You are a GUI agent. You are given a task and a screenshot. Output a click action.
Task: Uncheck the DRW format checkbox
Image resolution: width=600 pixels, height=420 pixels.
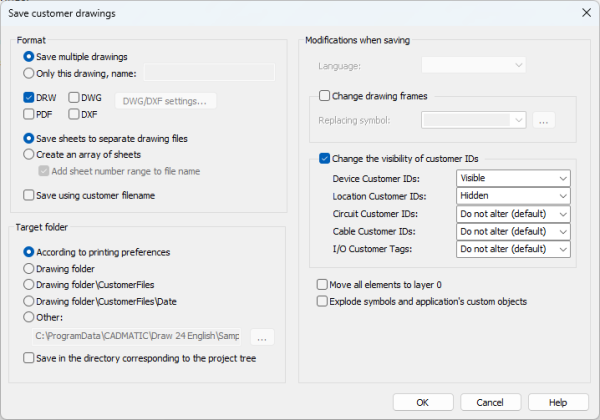point(28,98)
